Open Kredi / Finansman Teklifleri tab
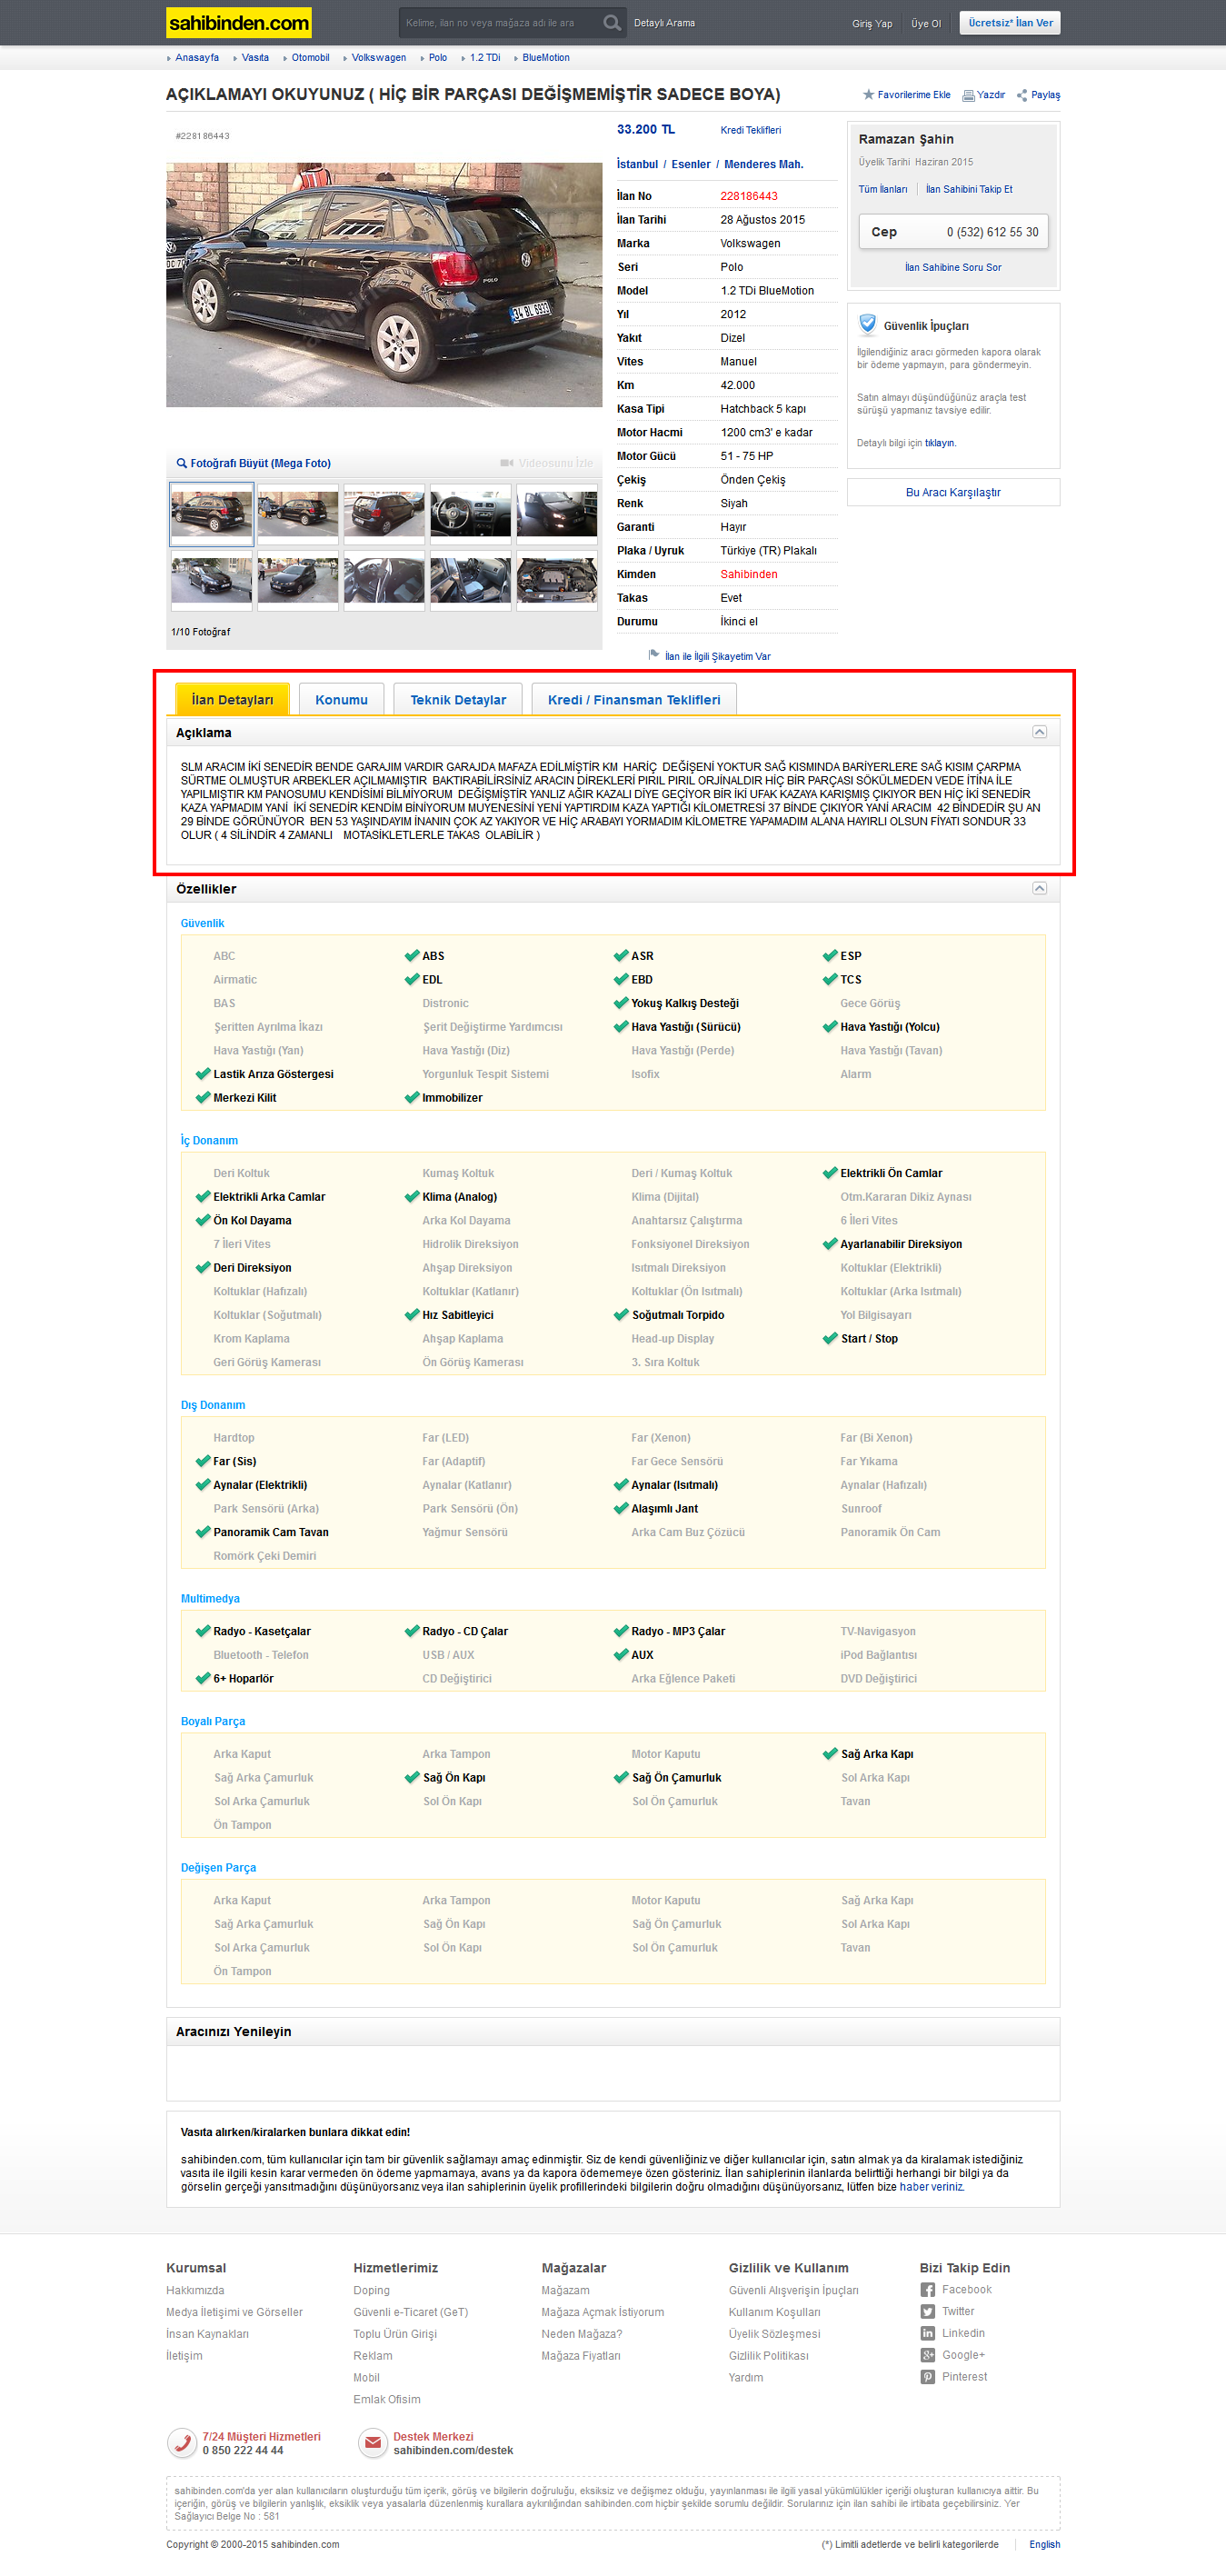 [x=634, y=699]
